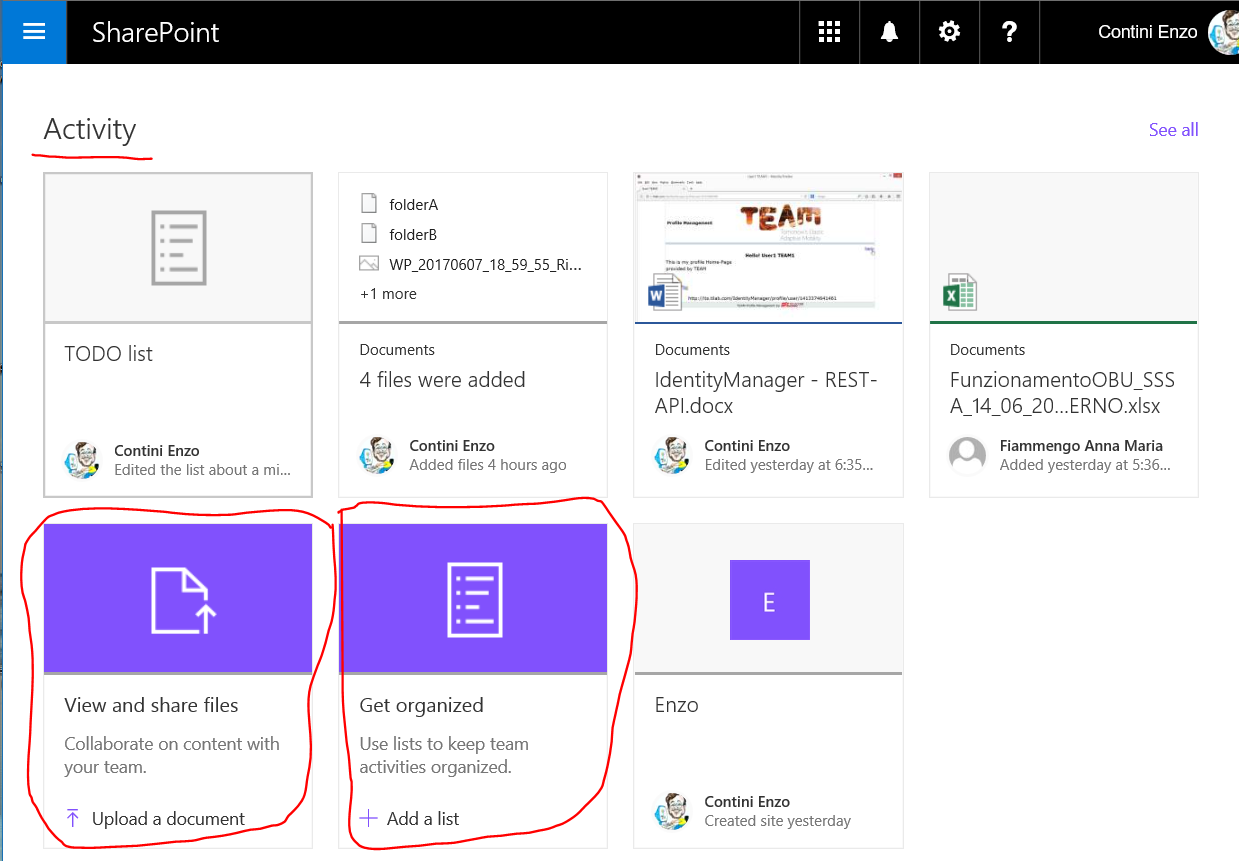This screenshot has width=1239, height=861.
Task: Click SharePoint title in header
Action: tap(155, 32)
